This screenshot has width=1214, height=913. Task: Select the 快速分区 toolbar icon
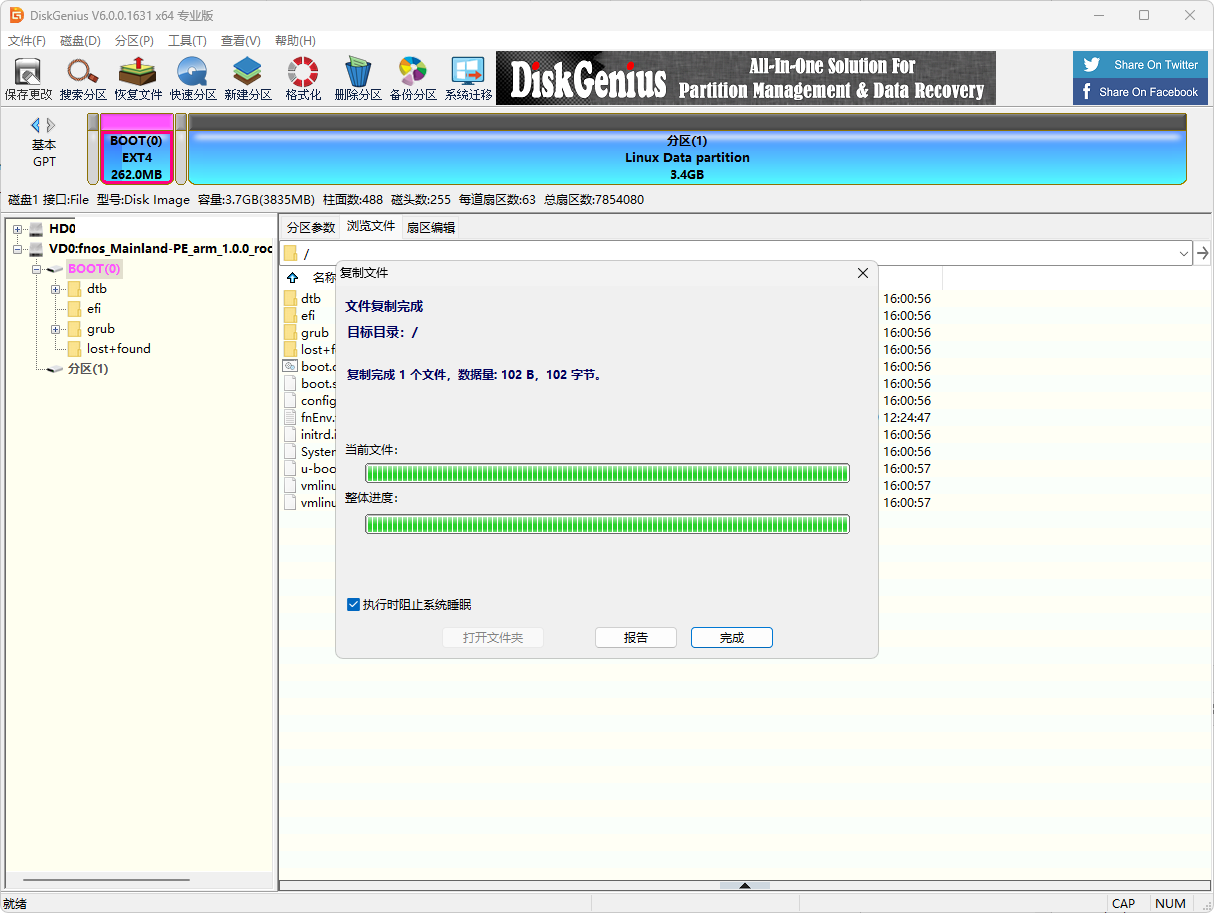click(x=193, y=79)
